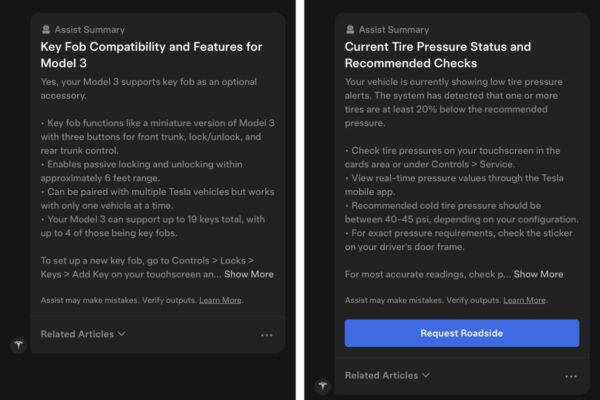Tap the Tesla logo avatar beside Tire Pressure card
Viewport: 600px width, 400px height.
(323, 386)
